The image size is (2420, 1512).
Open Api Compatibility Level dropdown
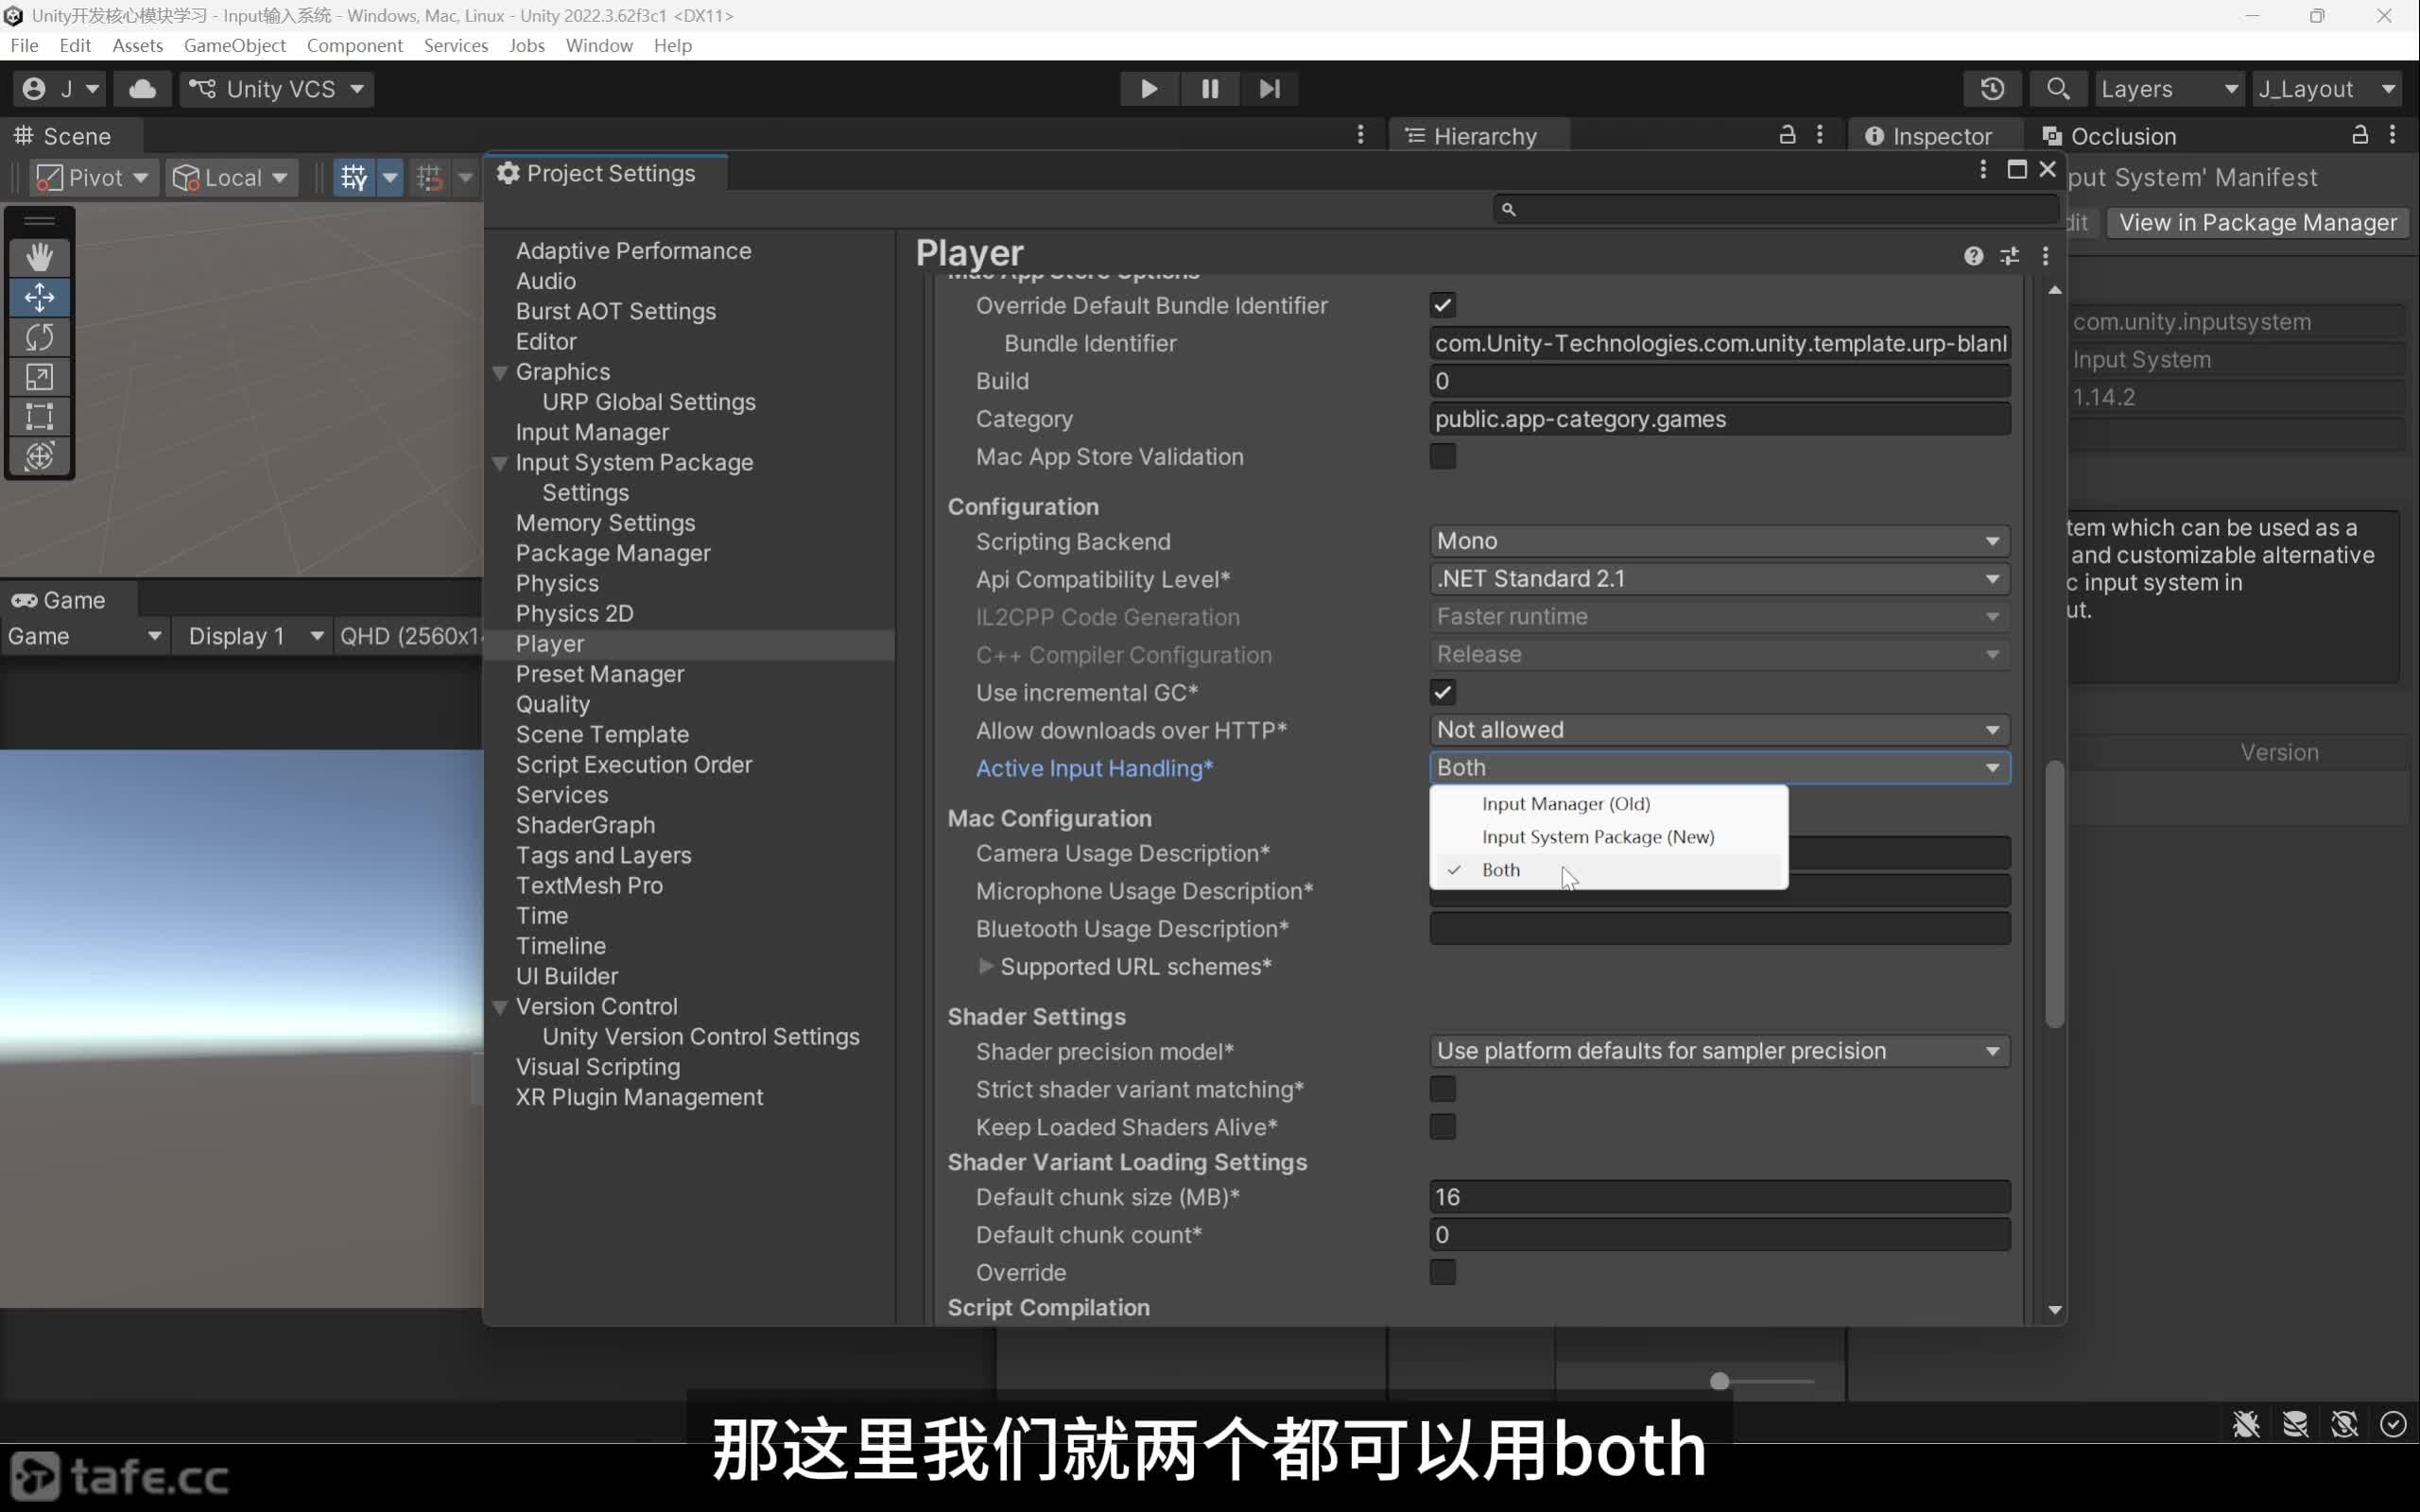click(x=1719, y=579)
